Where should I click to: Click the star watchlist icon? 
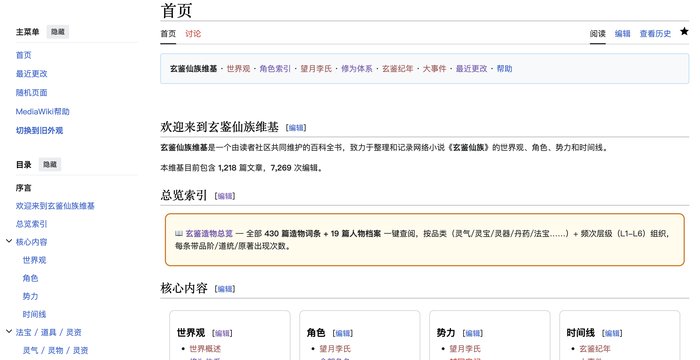684,31
